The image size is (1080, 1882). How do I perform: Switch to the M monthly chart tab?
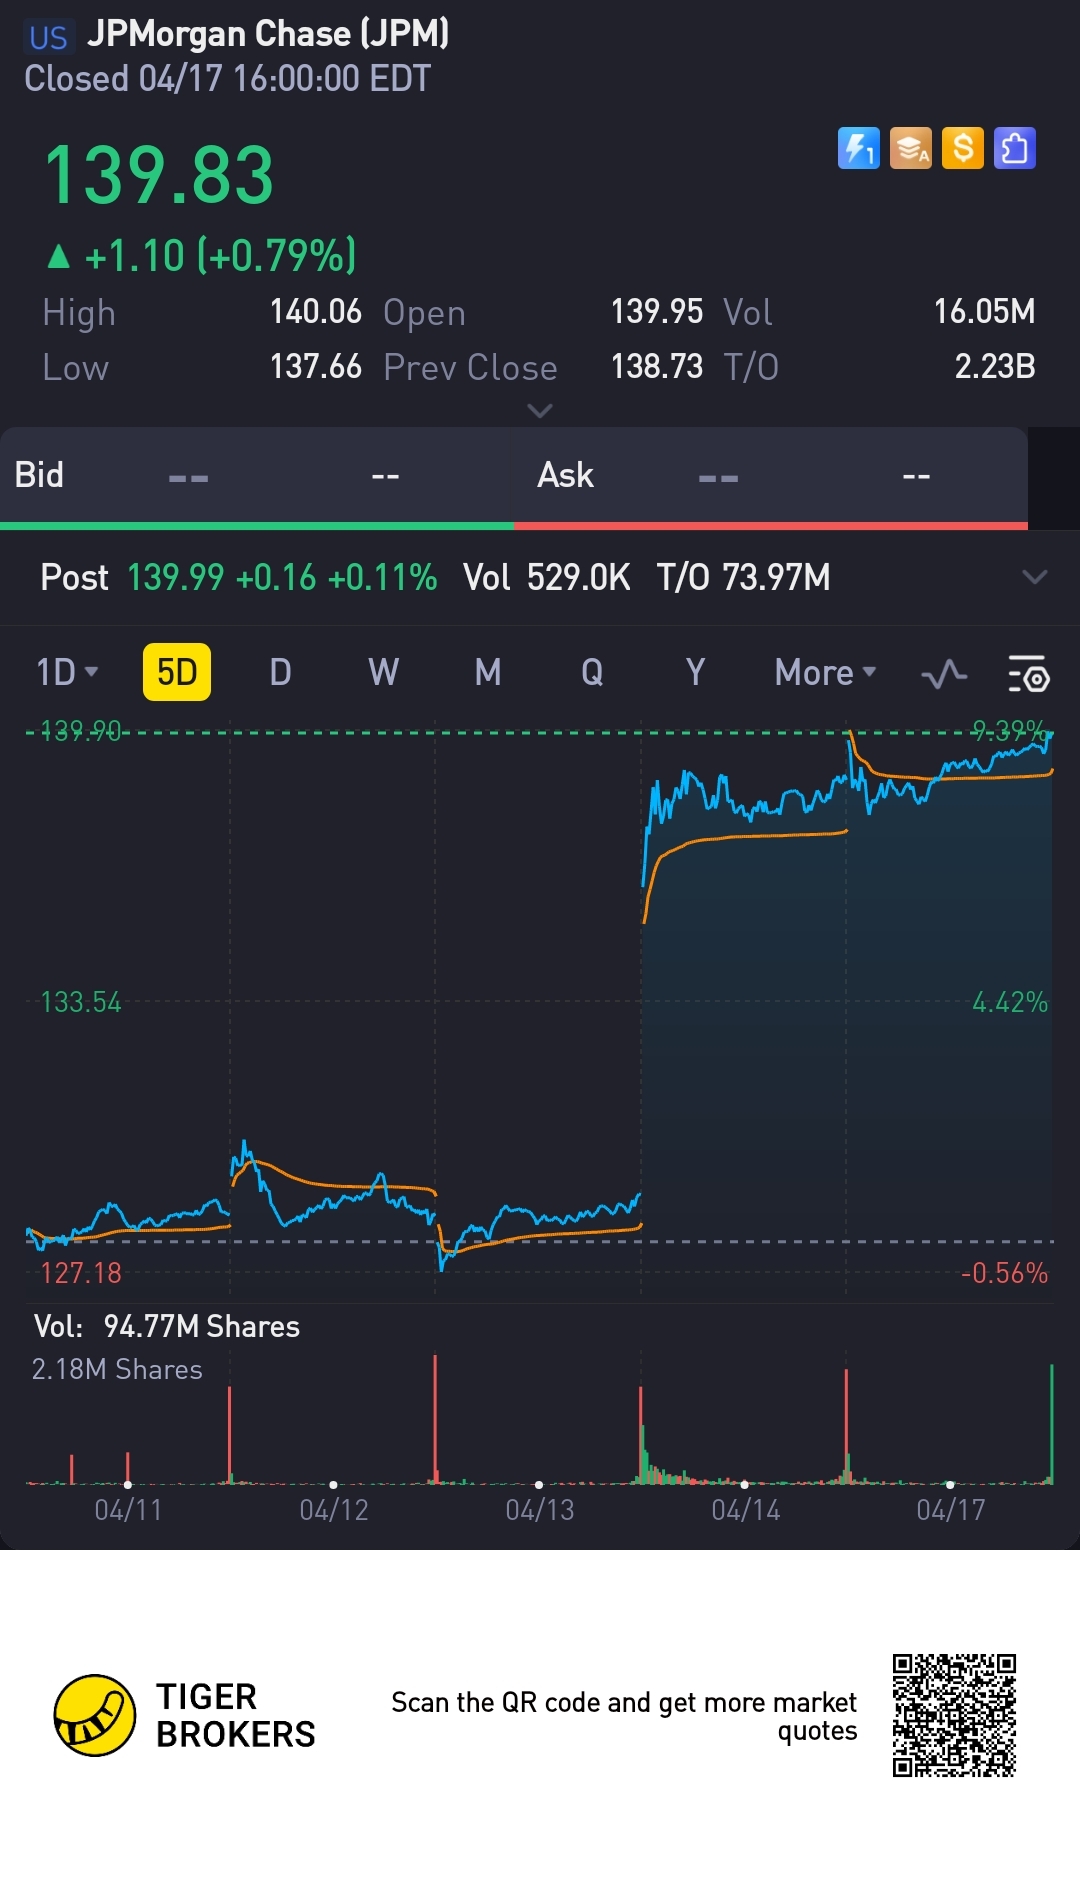click(488, 672)
